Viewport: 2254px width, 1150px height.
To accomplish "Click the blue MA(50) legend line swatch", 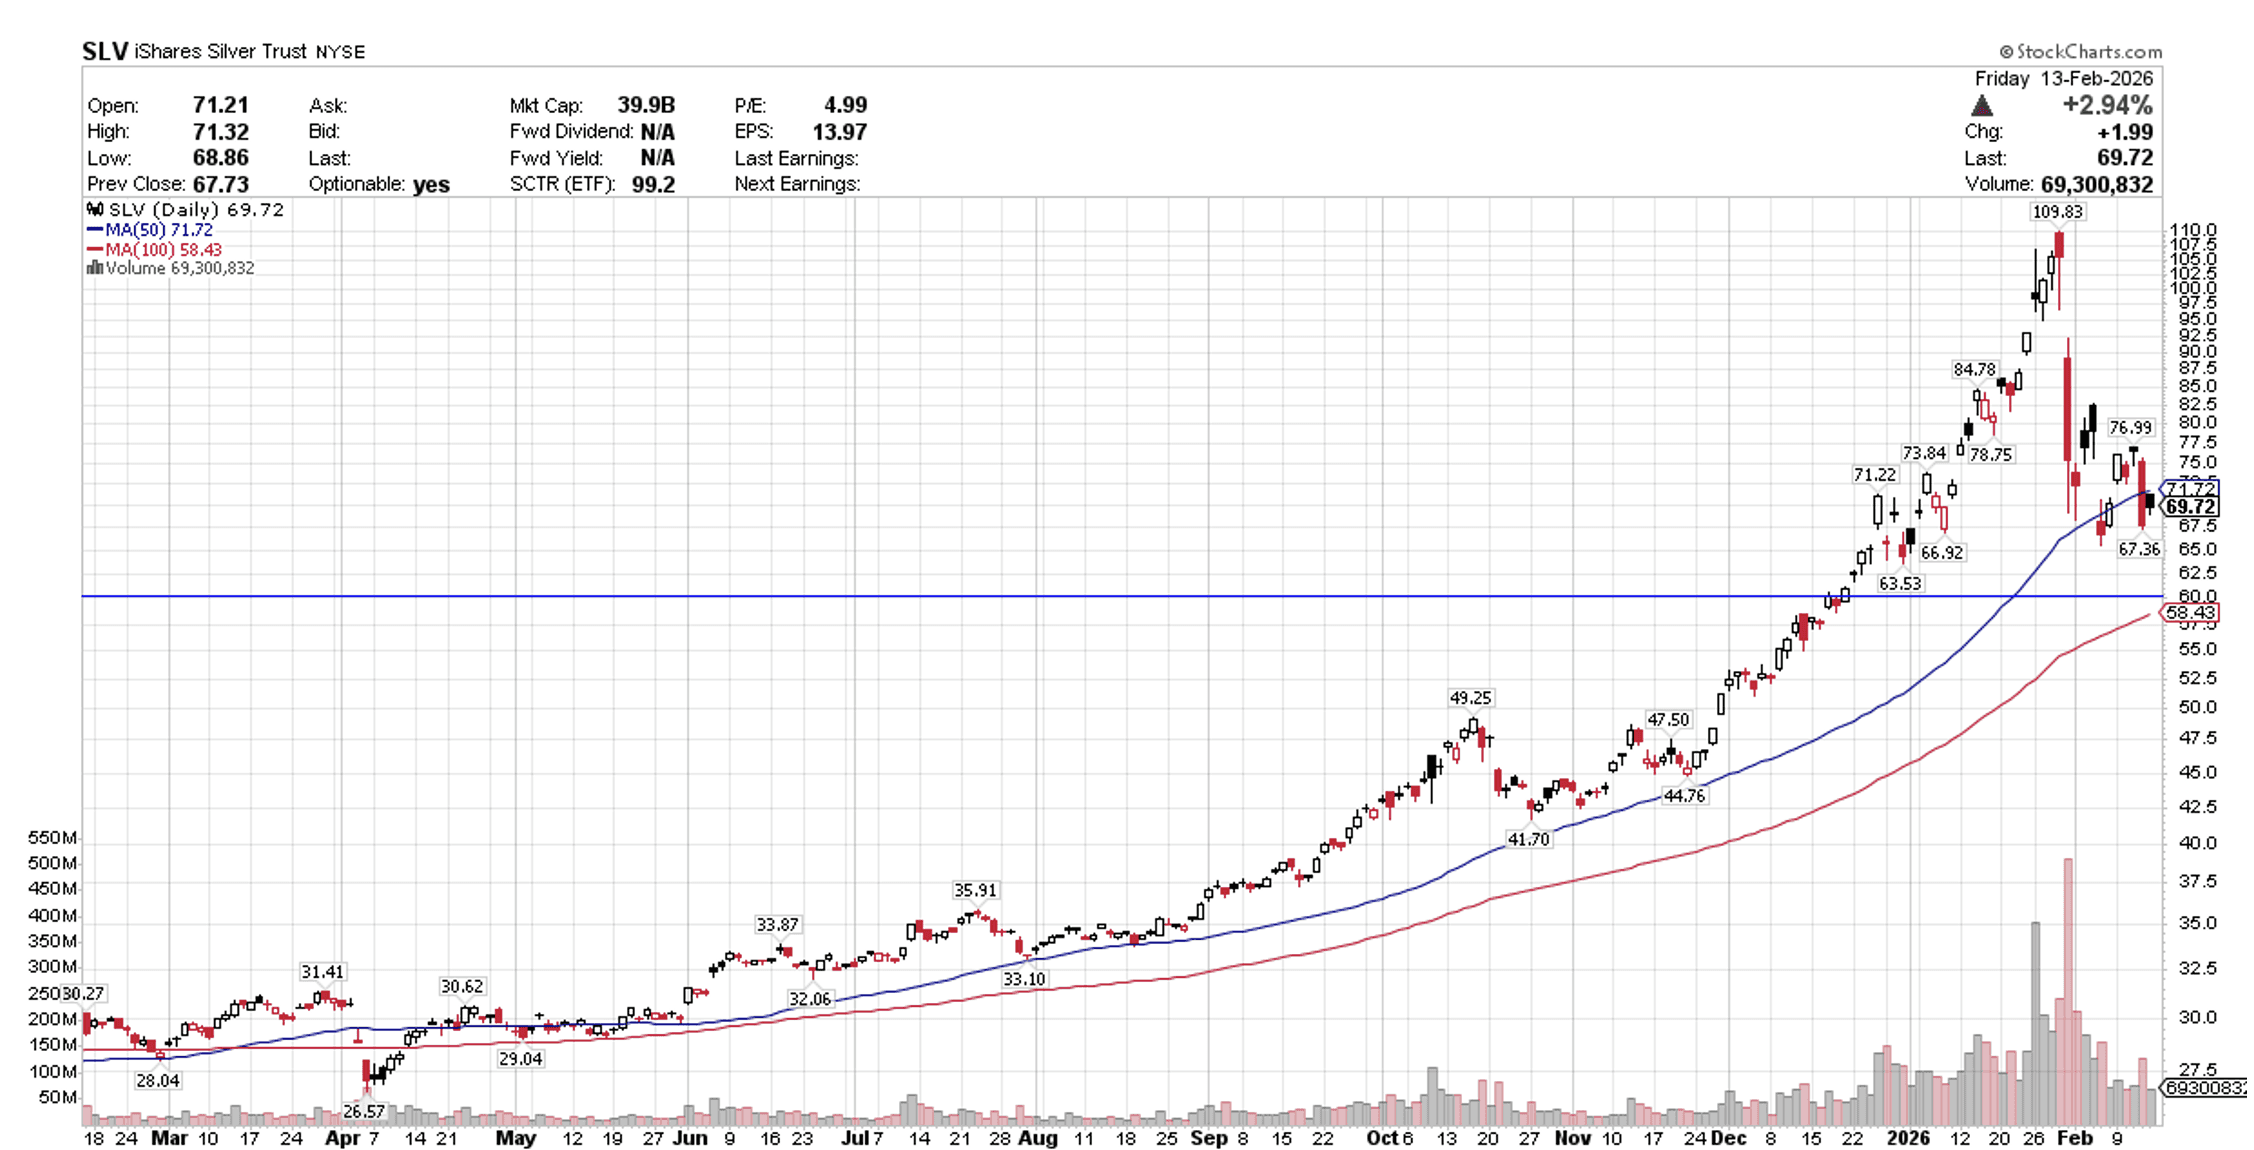I will [95, 230].
